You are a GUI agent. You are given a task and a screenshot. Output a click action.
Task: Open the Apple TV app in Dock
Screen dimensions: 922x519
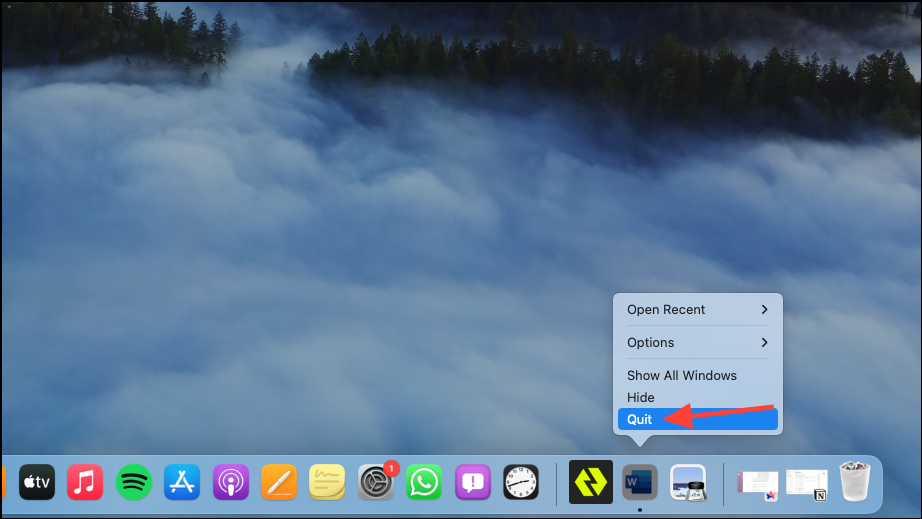[x=36, y=482]
